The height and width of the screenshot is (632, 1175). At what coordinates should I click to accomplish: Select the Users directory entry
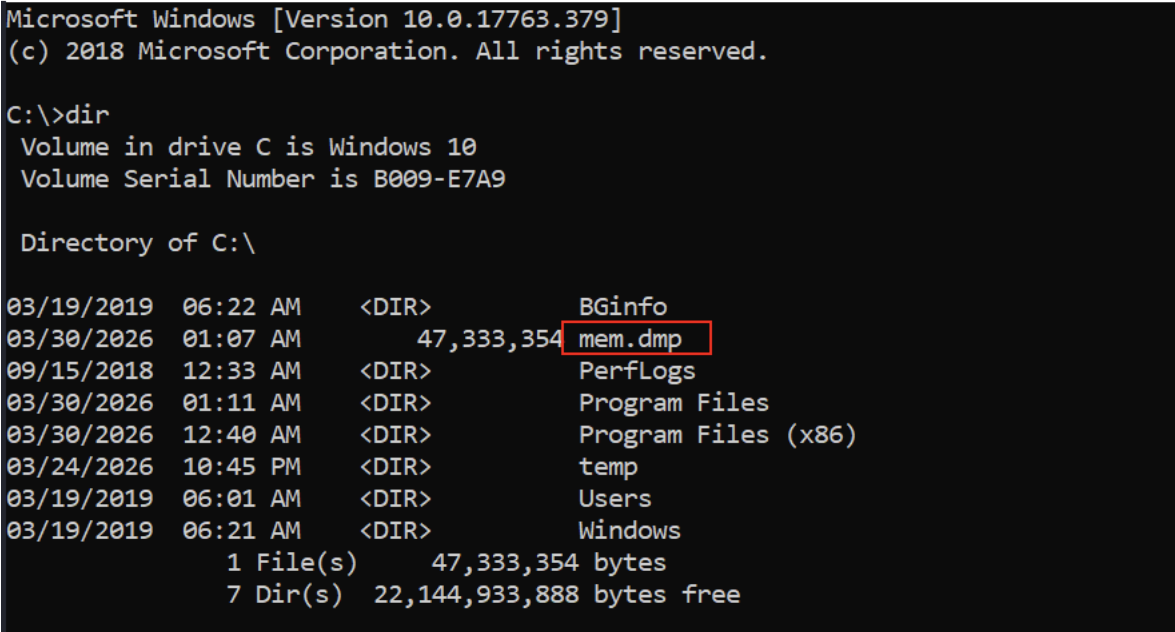(615, 499)
